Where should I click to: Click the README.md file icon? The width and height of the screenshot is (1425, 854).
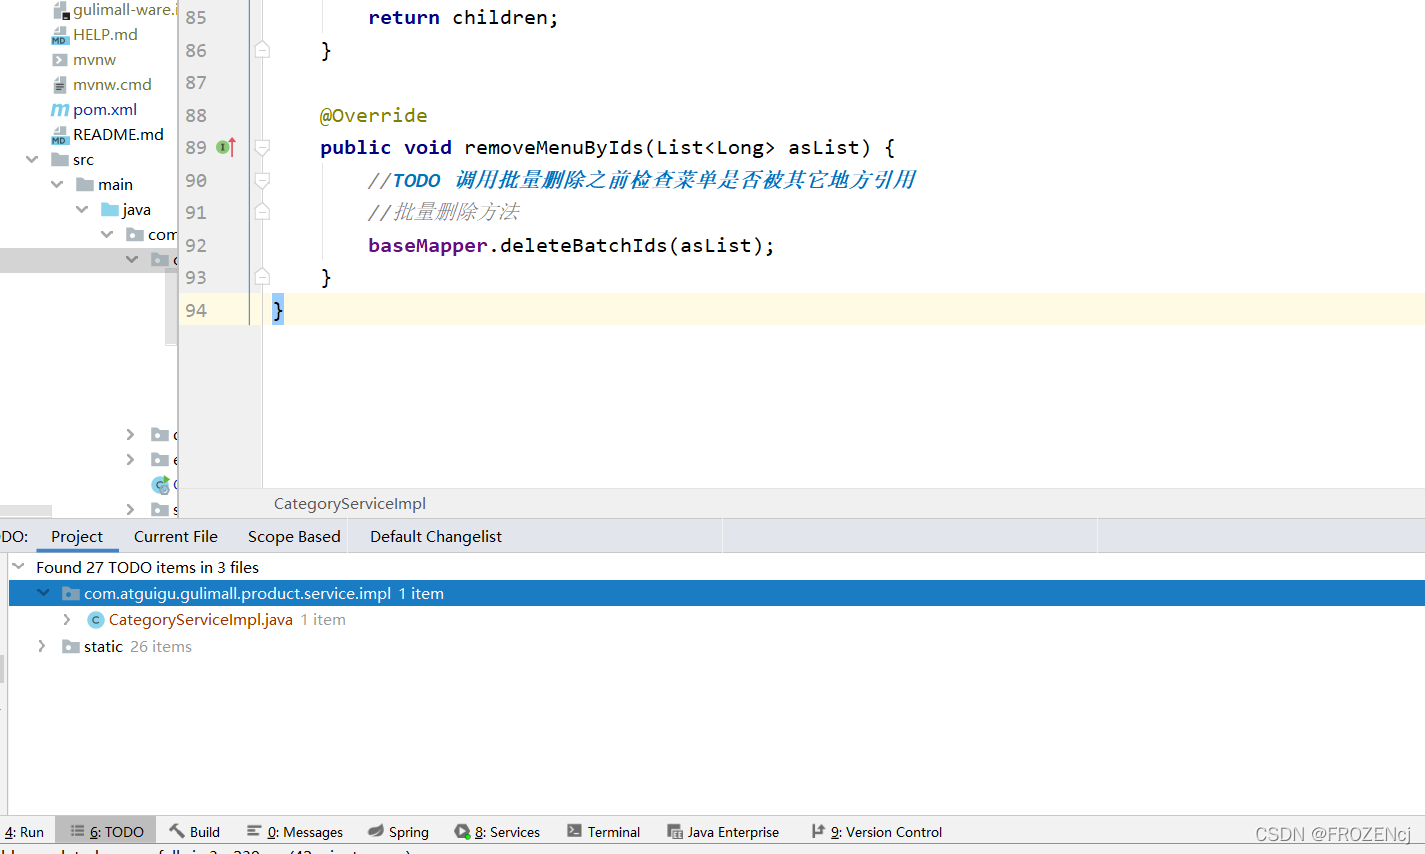pyautogui.click(x=60, y=135)
